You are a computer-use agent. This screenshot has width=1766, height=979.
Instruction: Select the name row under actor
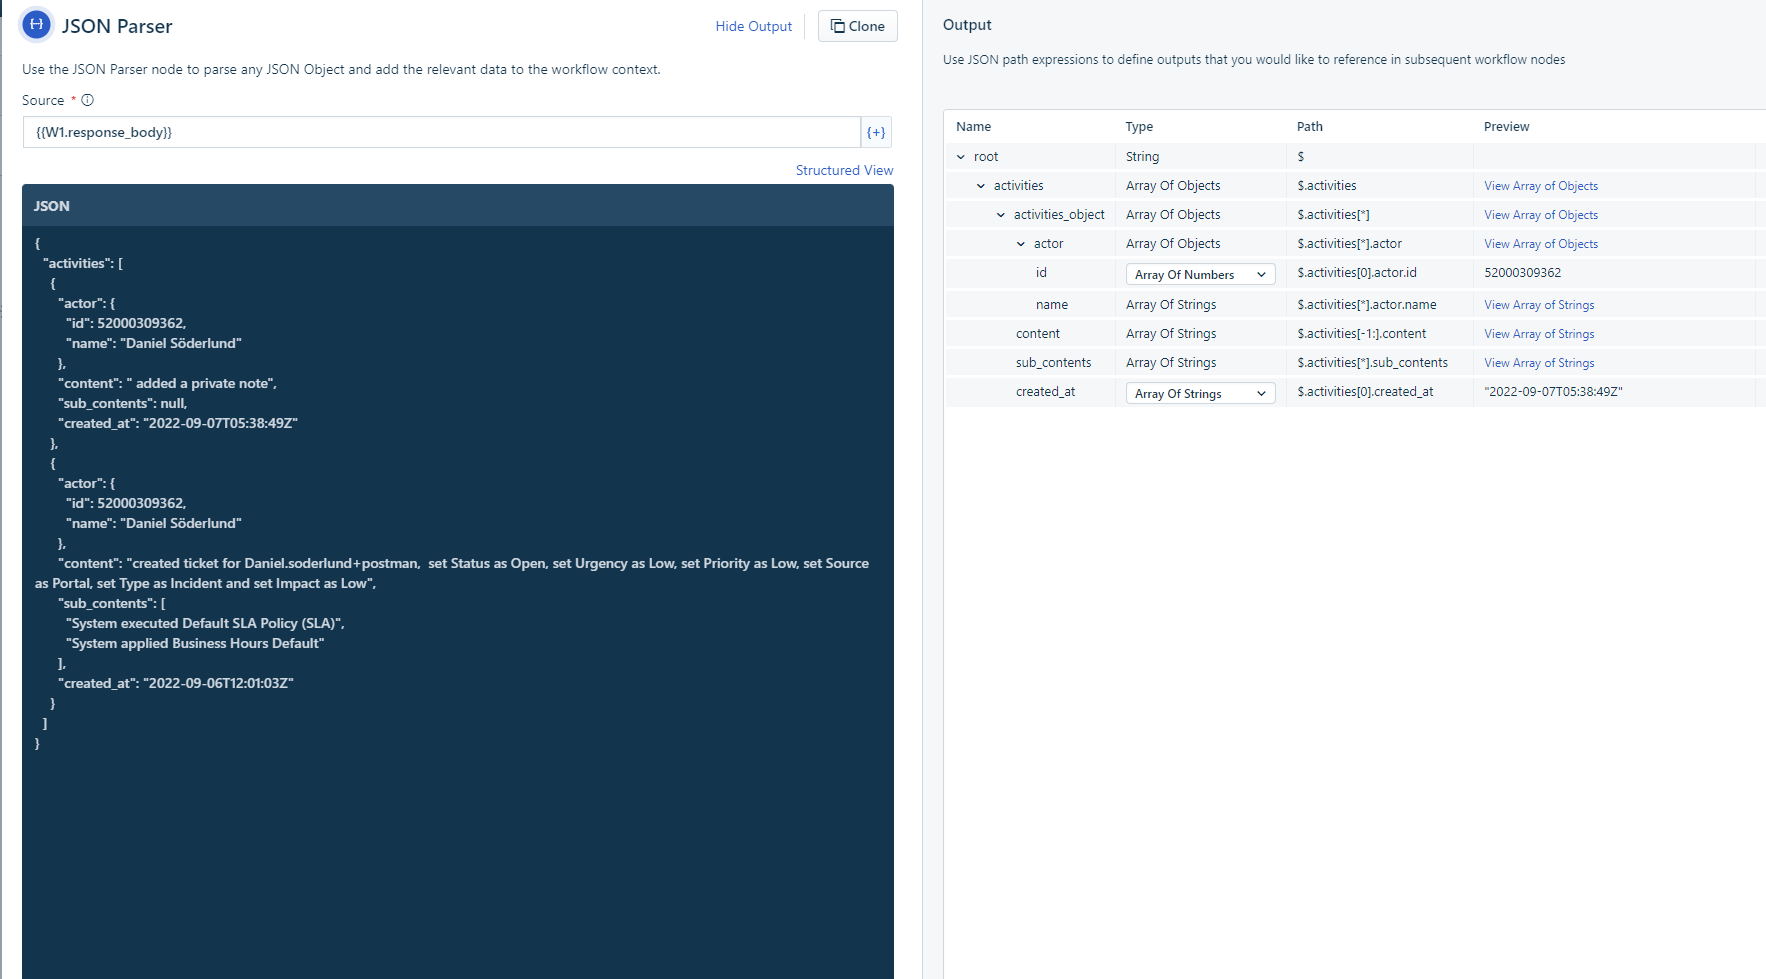pyautogui.click(x=1052, y=304)
